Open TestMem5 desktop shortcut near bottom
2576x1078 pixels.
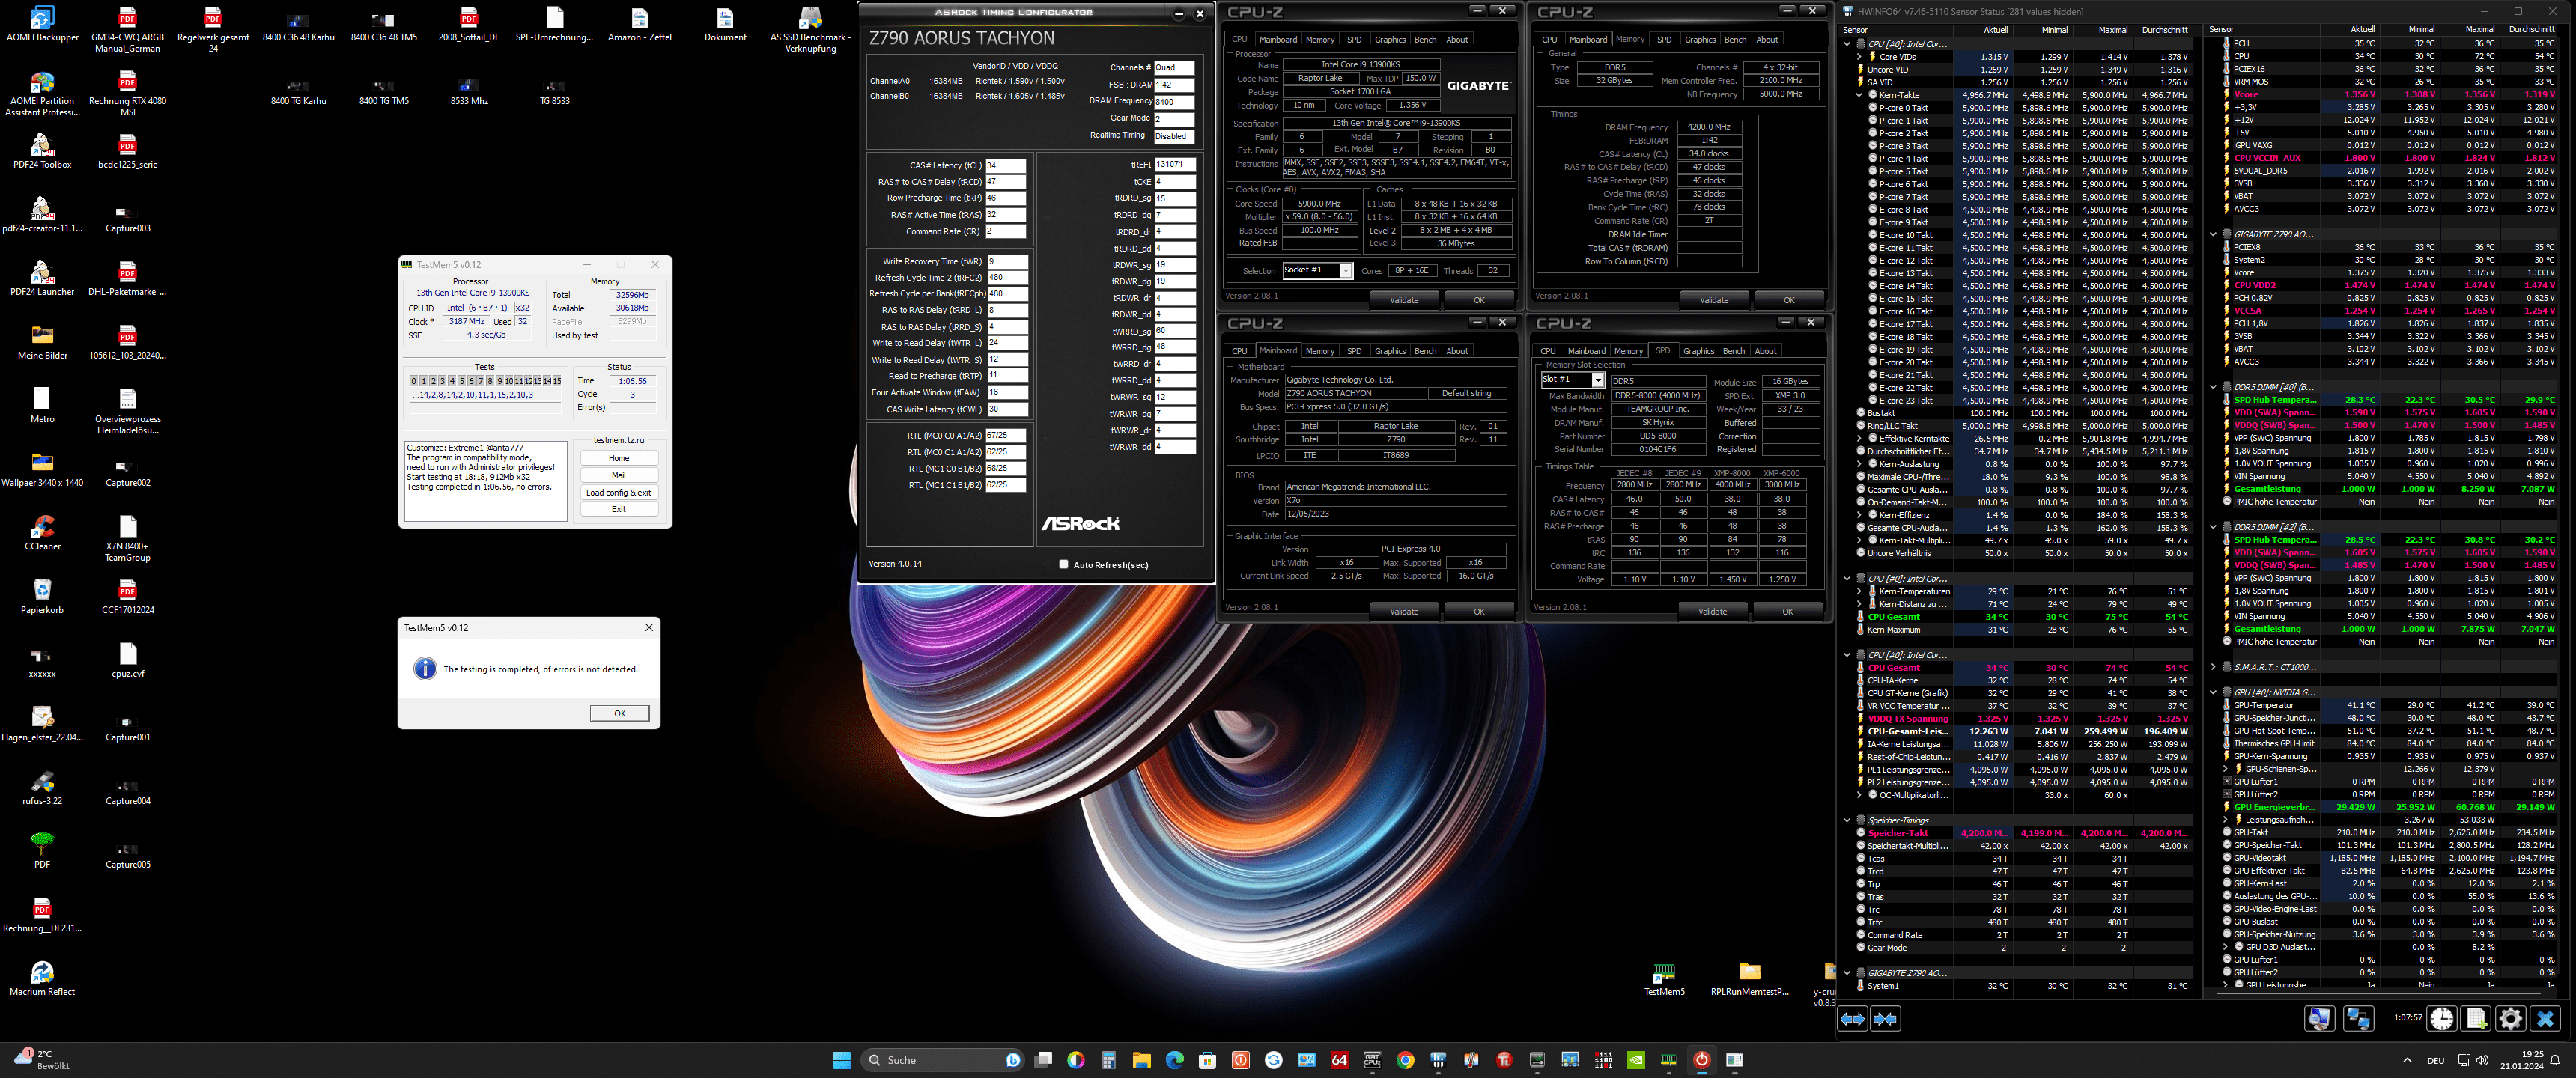pos(1664,979)
